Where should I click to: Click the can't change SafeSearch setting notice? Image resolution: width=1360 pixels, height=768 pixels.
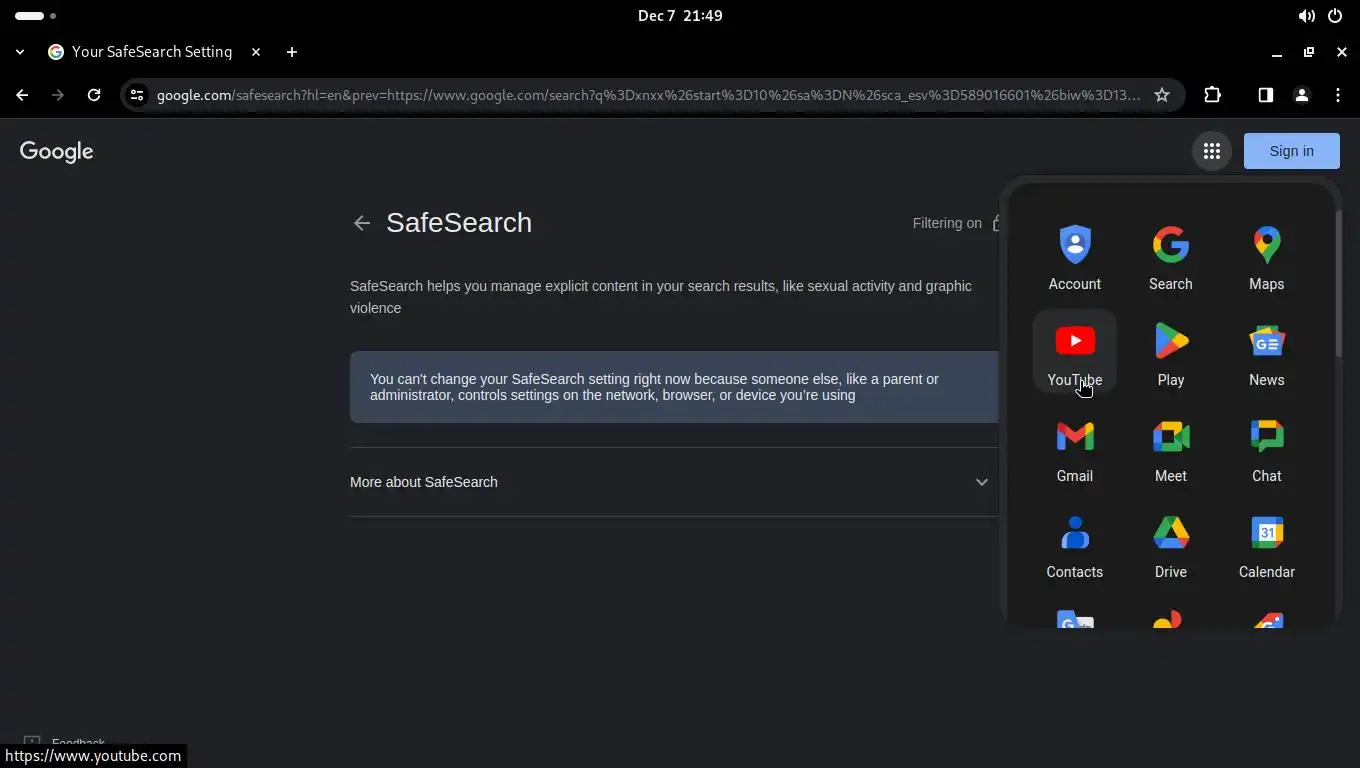[x=674, y=387]
